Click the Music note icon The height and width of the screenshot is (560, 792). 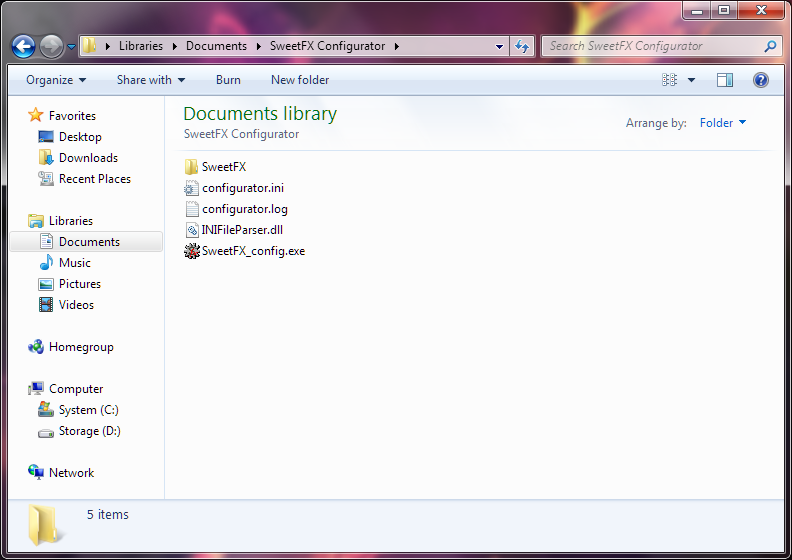(x=46, y=263)
